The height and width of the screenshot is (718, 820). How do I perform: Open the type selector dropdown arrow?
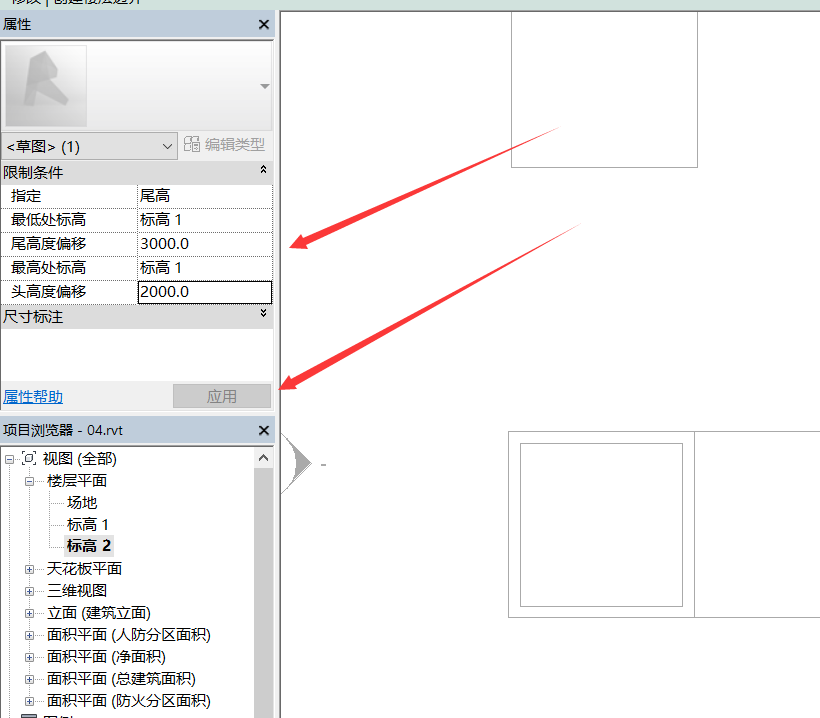264,87
